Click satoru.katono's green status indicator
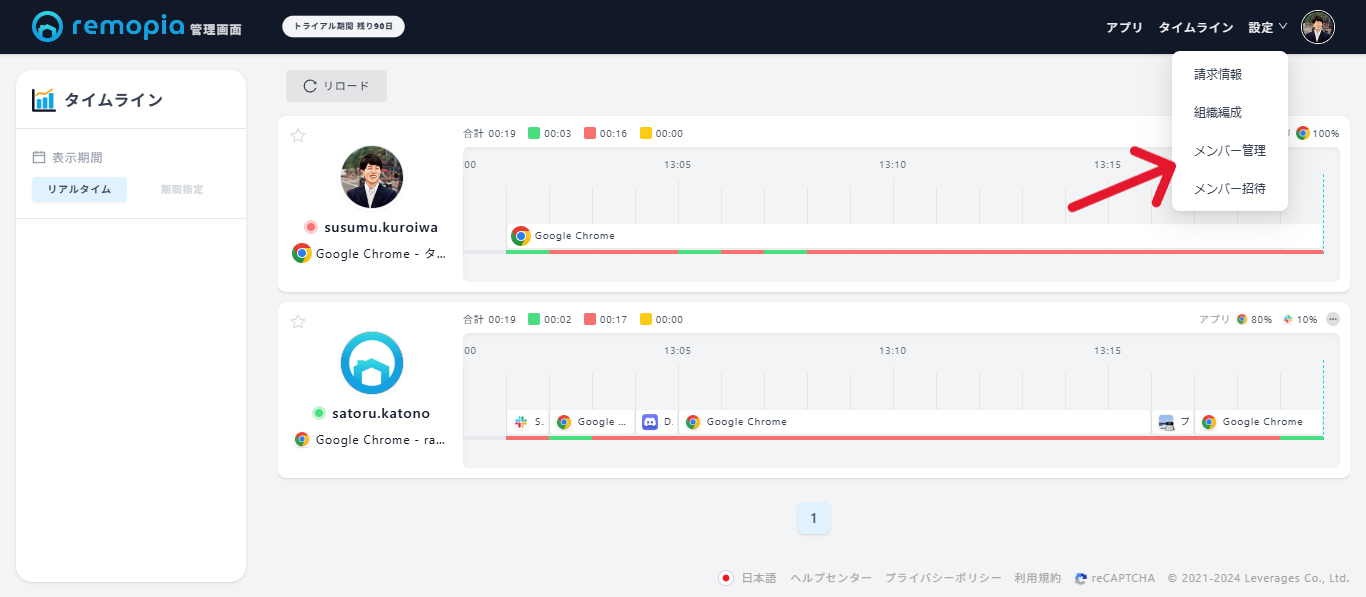The image size is (1366, 597). point(319,413)
